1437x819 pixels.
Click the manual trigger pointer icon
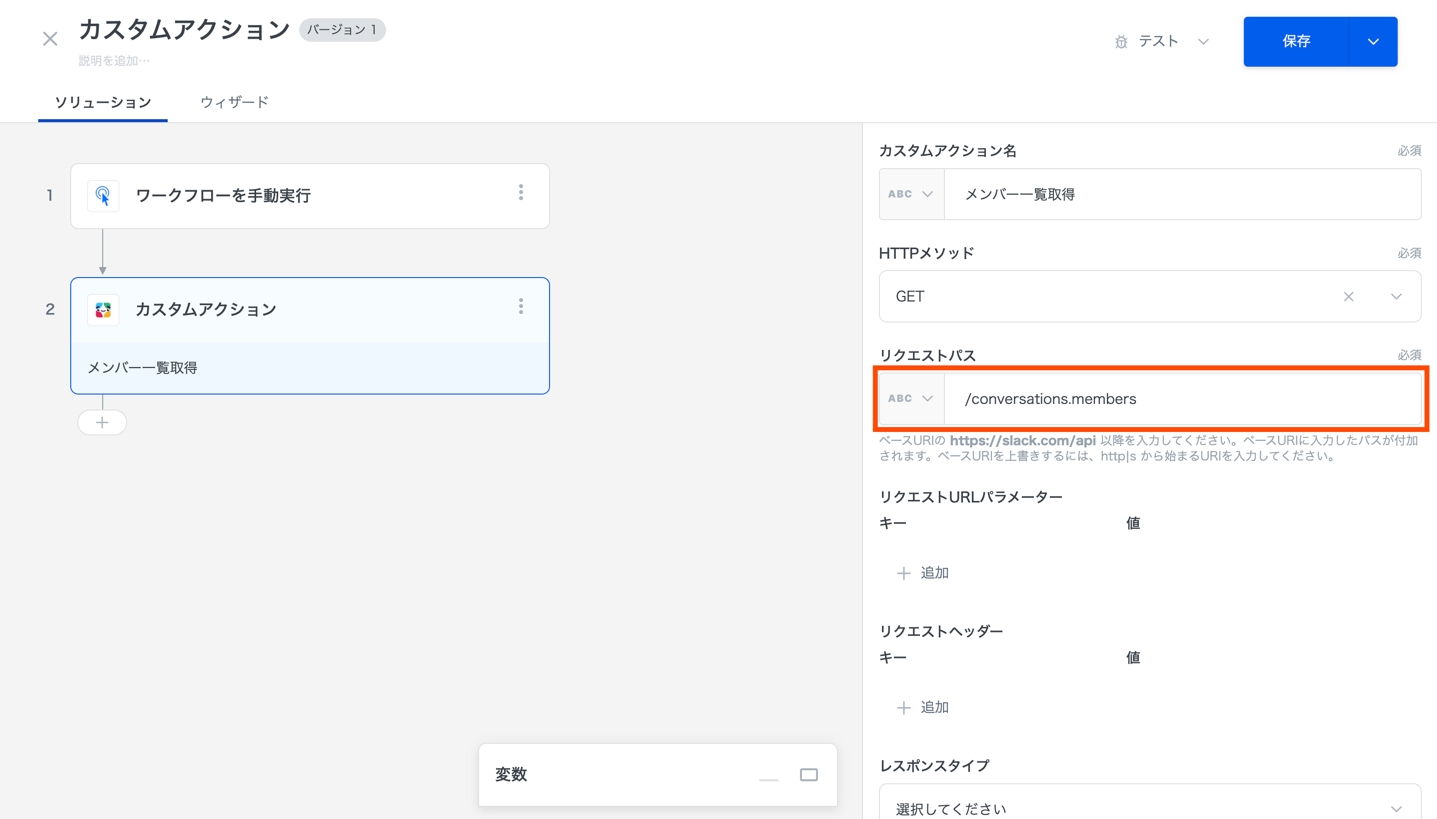[103, 196]
